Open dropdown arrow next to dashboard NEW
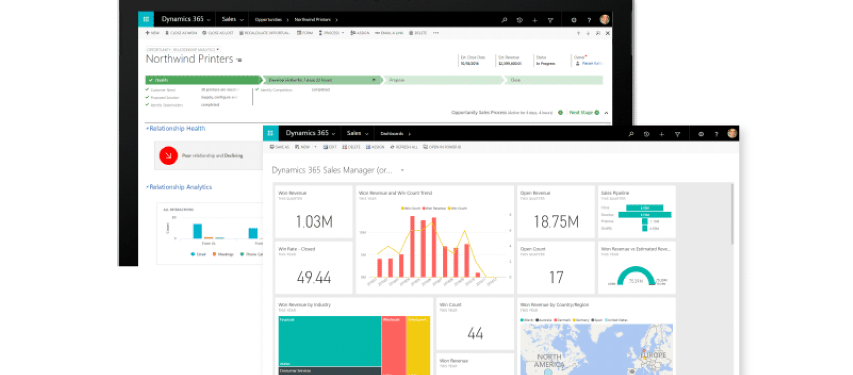This screenshot has width=853, height=375. pos(315,147)
